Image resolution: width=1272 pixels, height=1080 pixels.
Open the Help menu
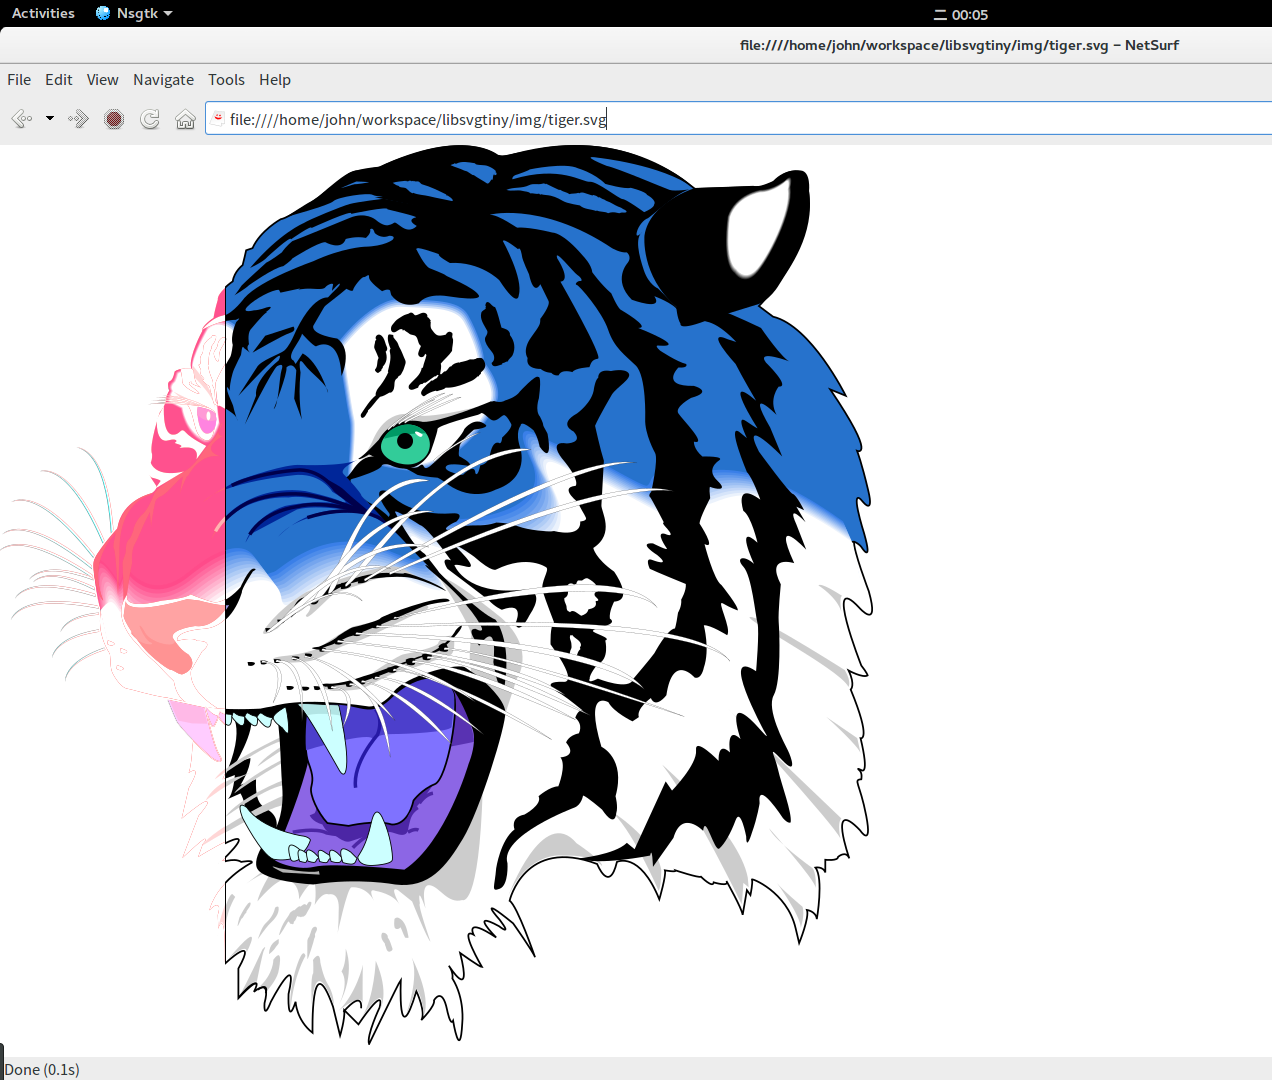point(275,80)
